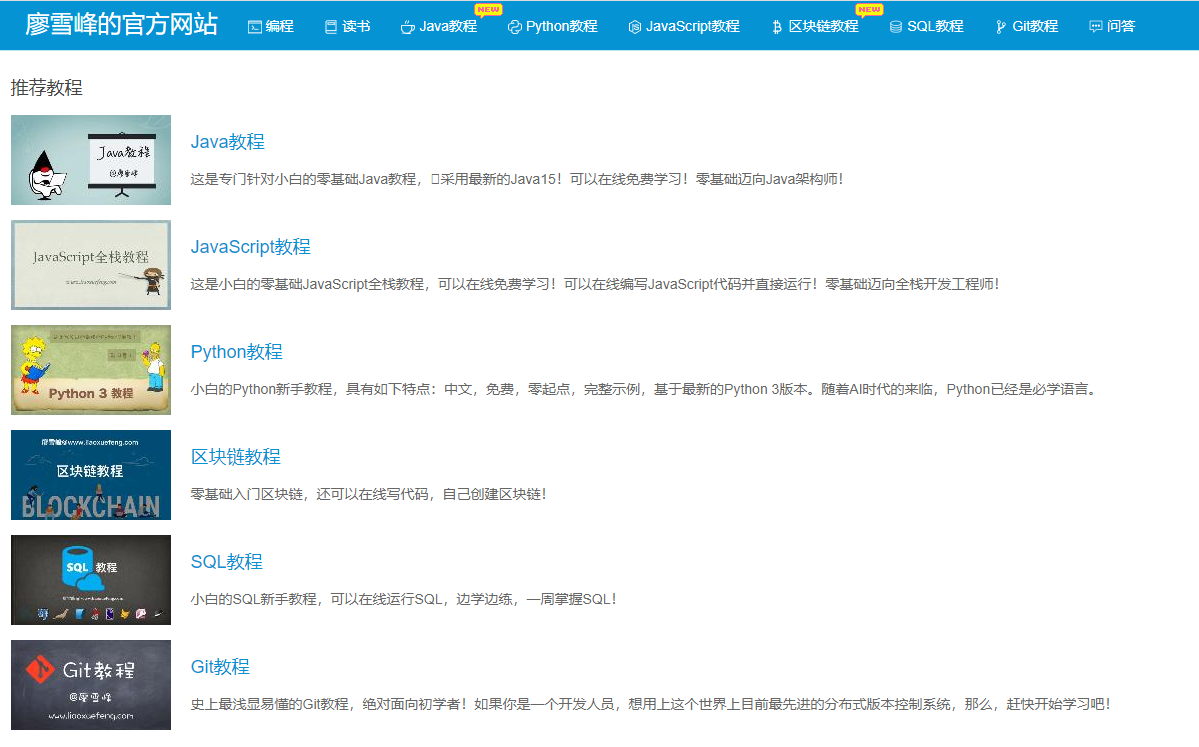Click the gear icon next to JavaScript教程 nav item
The image size is (1199, 747).
pos(634,26)
